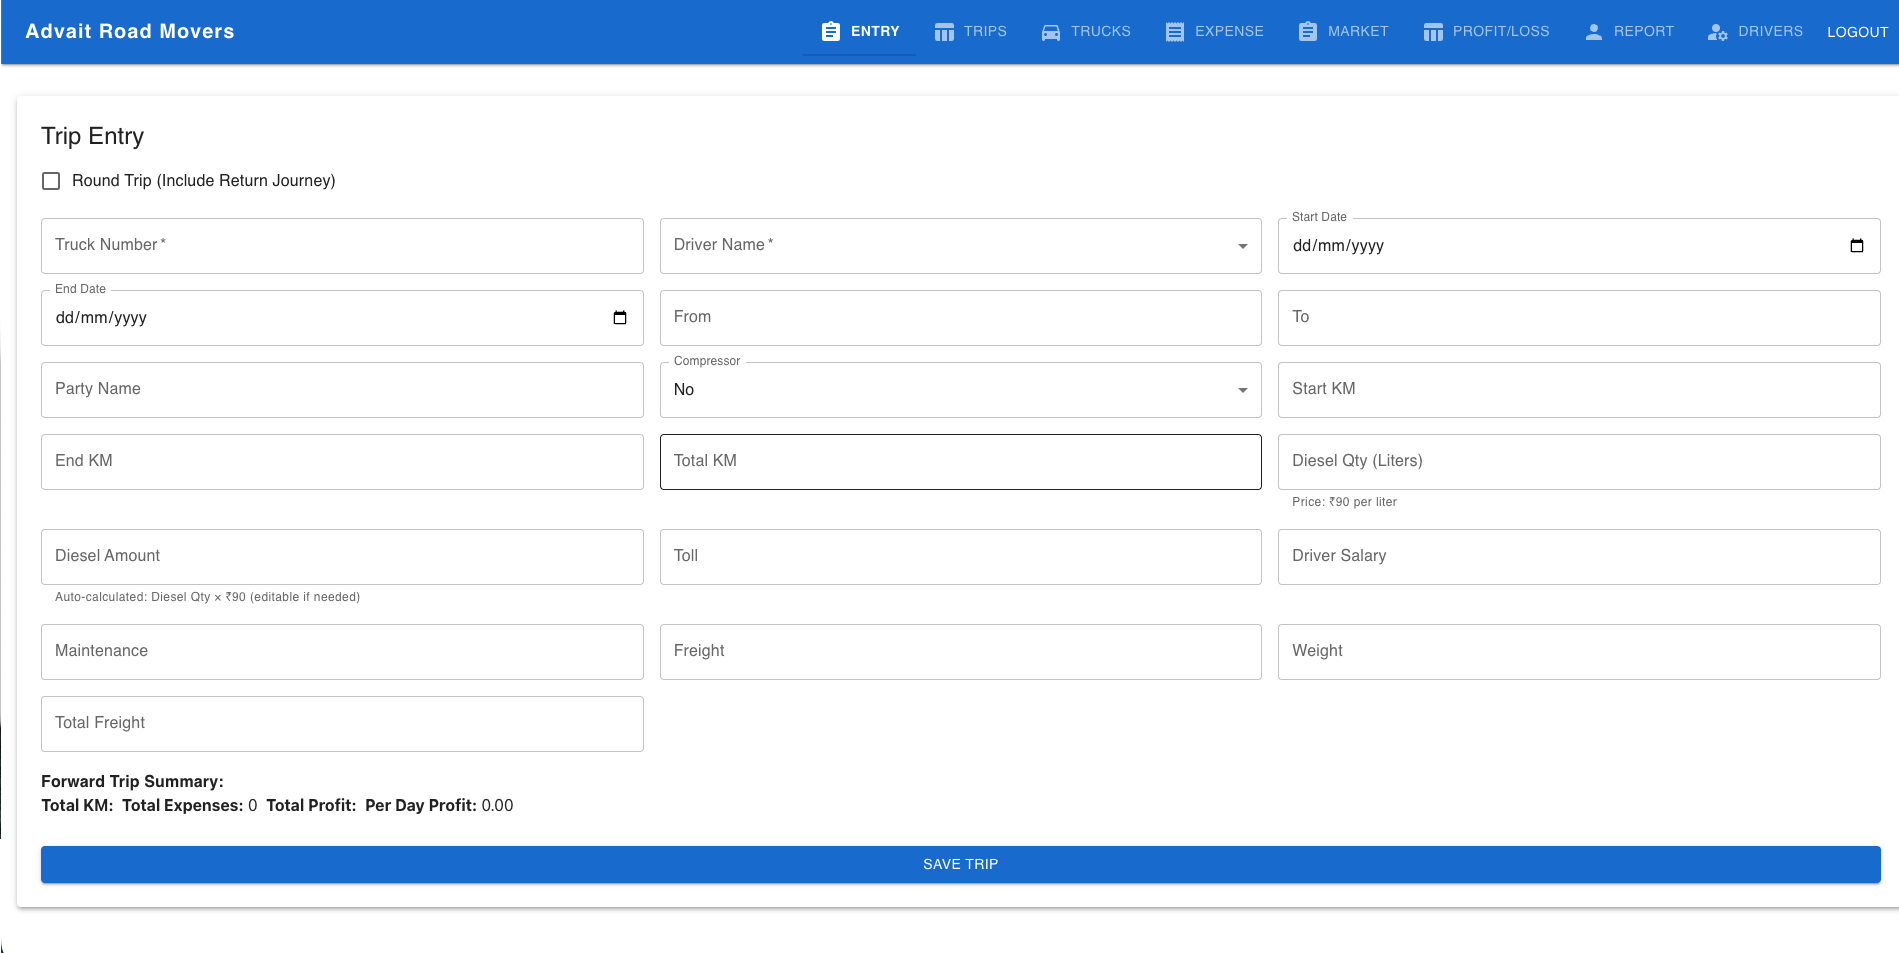The height and width of the screenshot is (953, 1899).
Task: Click the car icon beside TRUCKS
Action: pos(1050,32)
